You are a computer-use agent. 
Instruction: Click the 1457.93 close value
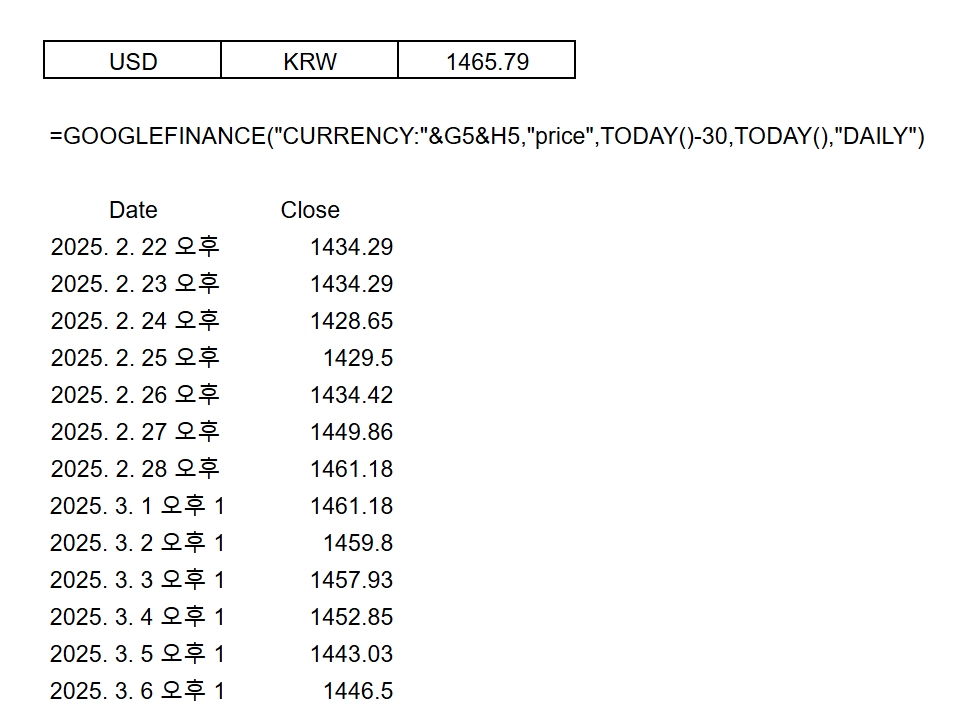[x=351, y=581]
